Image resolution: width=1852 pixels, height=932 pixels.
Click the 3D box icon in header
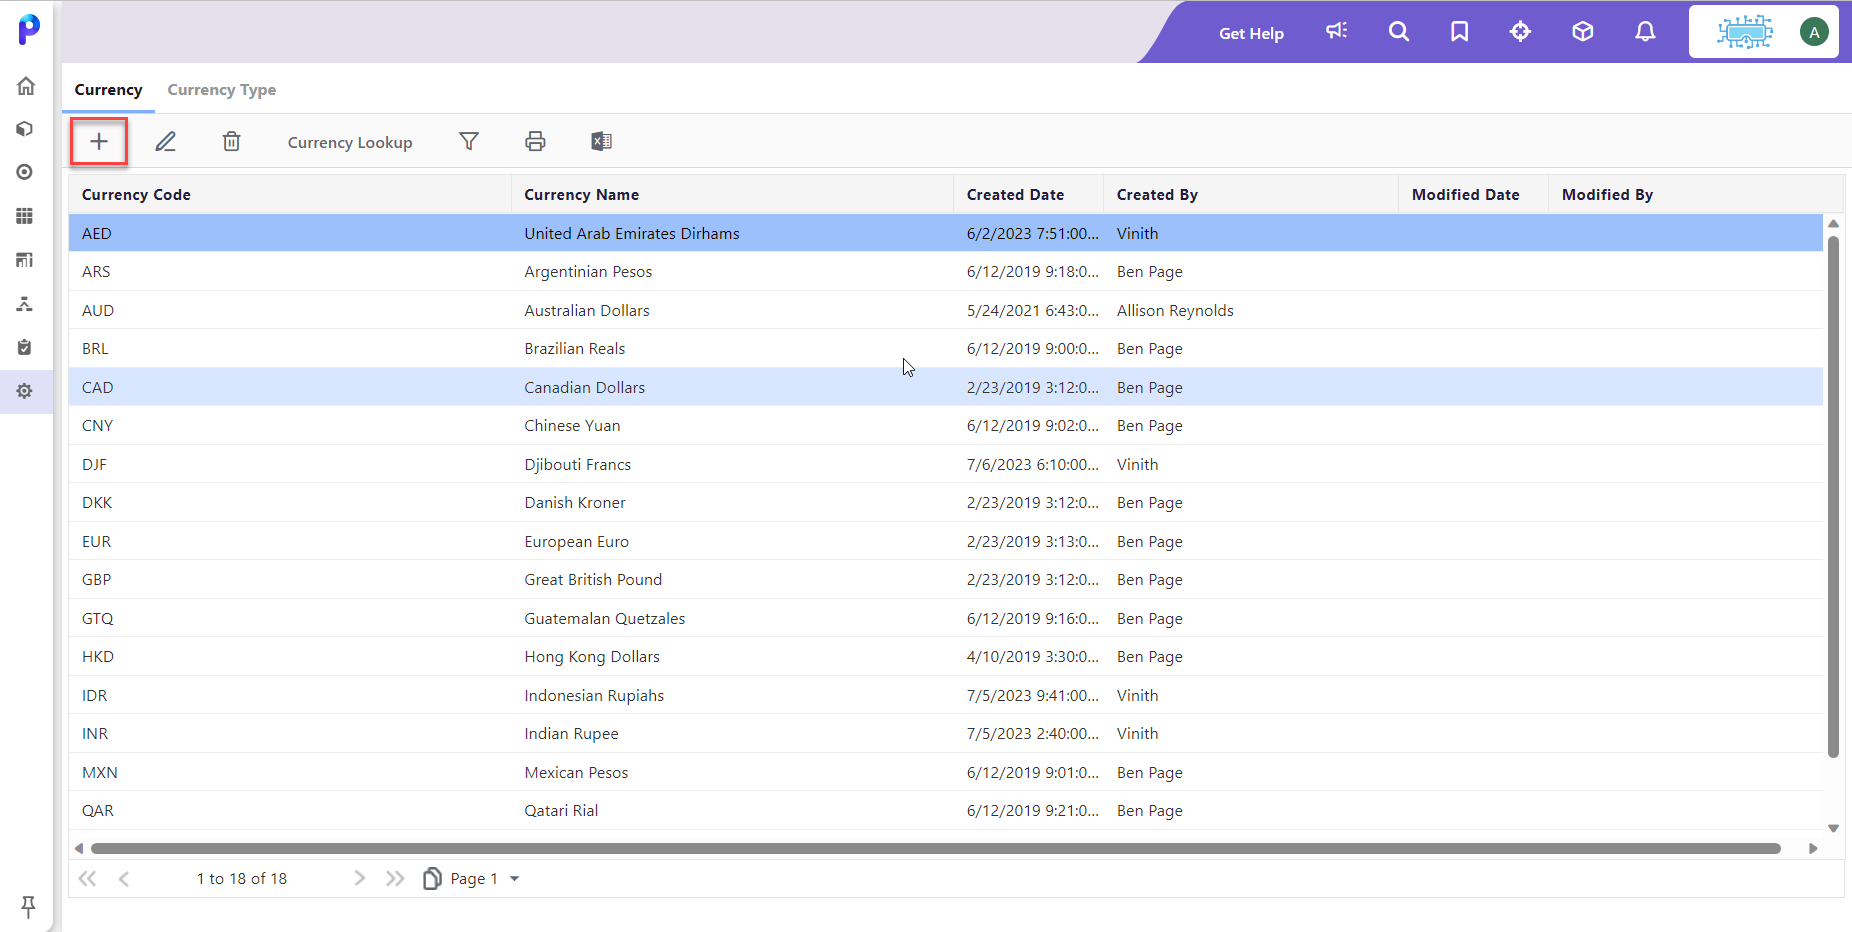(x=1582, y=32)
